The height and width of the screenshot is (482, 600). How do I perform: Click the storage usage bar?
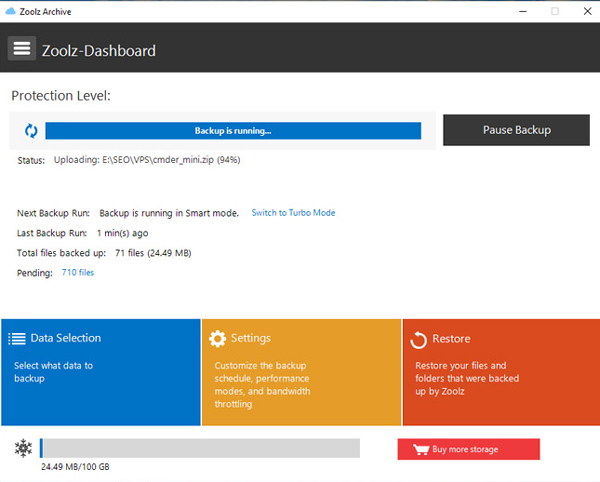199,448
